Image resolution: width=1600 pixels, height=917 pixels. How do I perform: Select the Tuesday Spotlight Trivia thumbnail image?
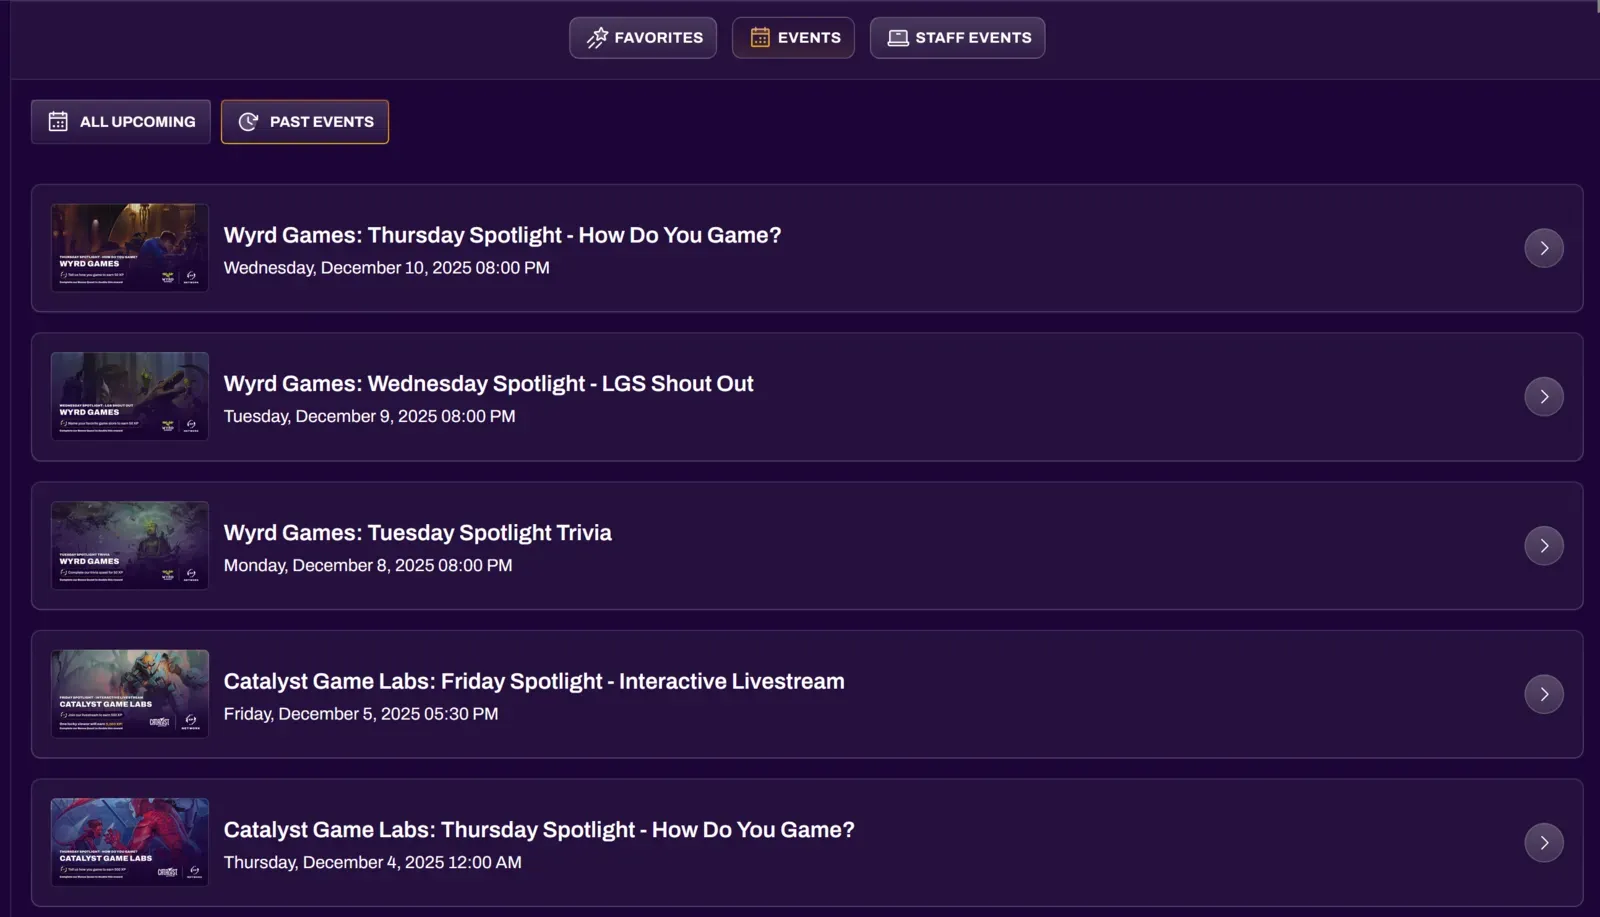[x=130, y=546]
